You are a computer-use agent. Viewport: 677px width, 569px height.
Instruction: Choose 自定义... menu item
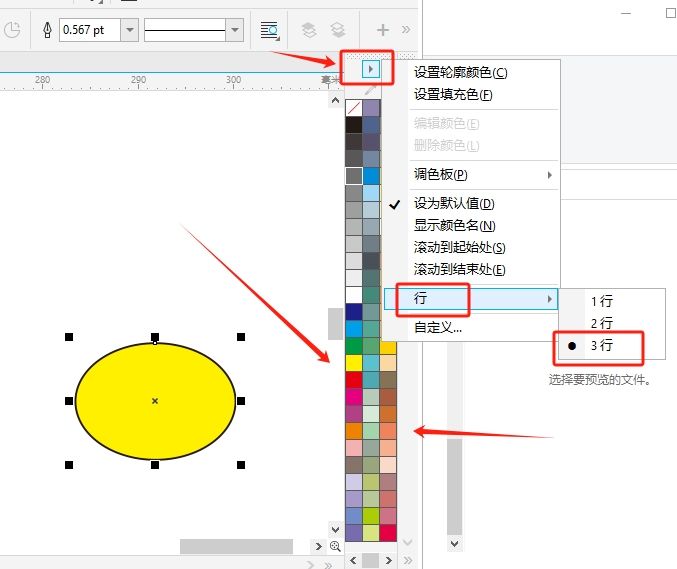pos(437,328)
